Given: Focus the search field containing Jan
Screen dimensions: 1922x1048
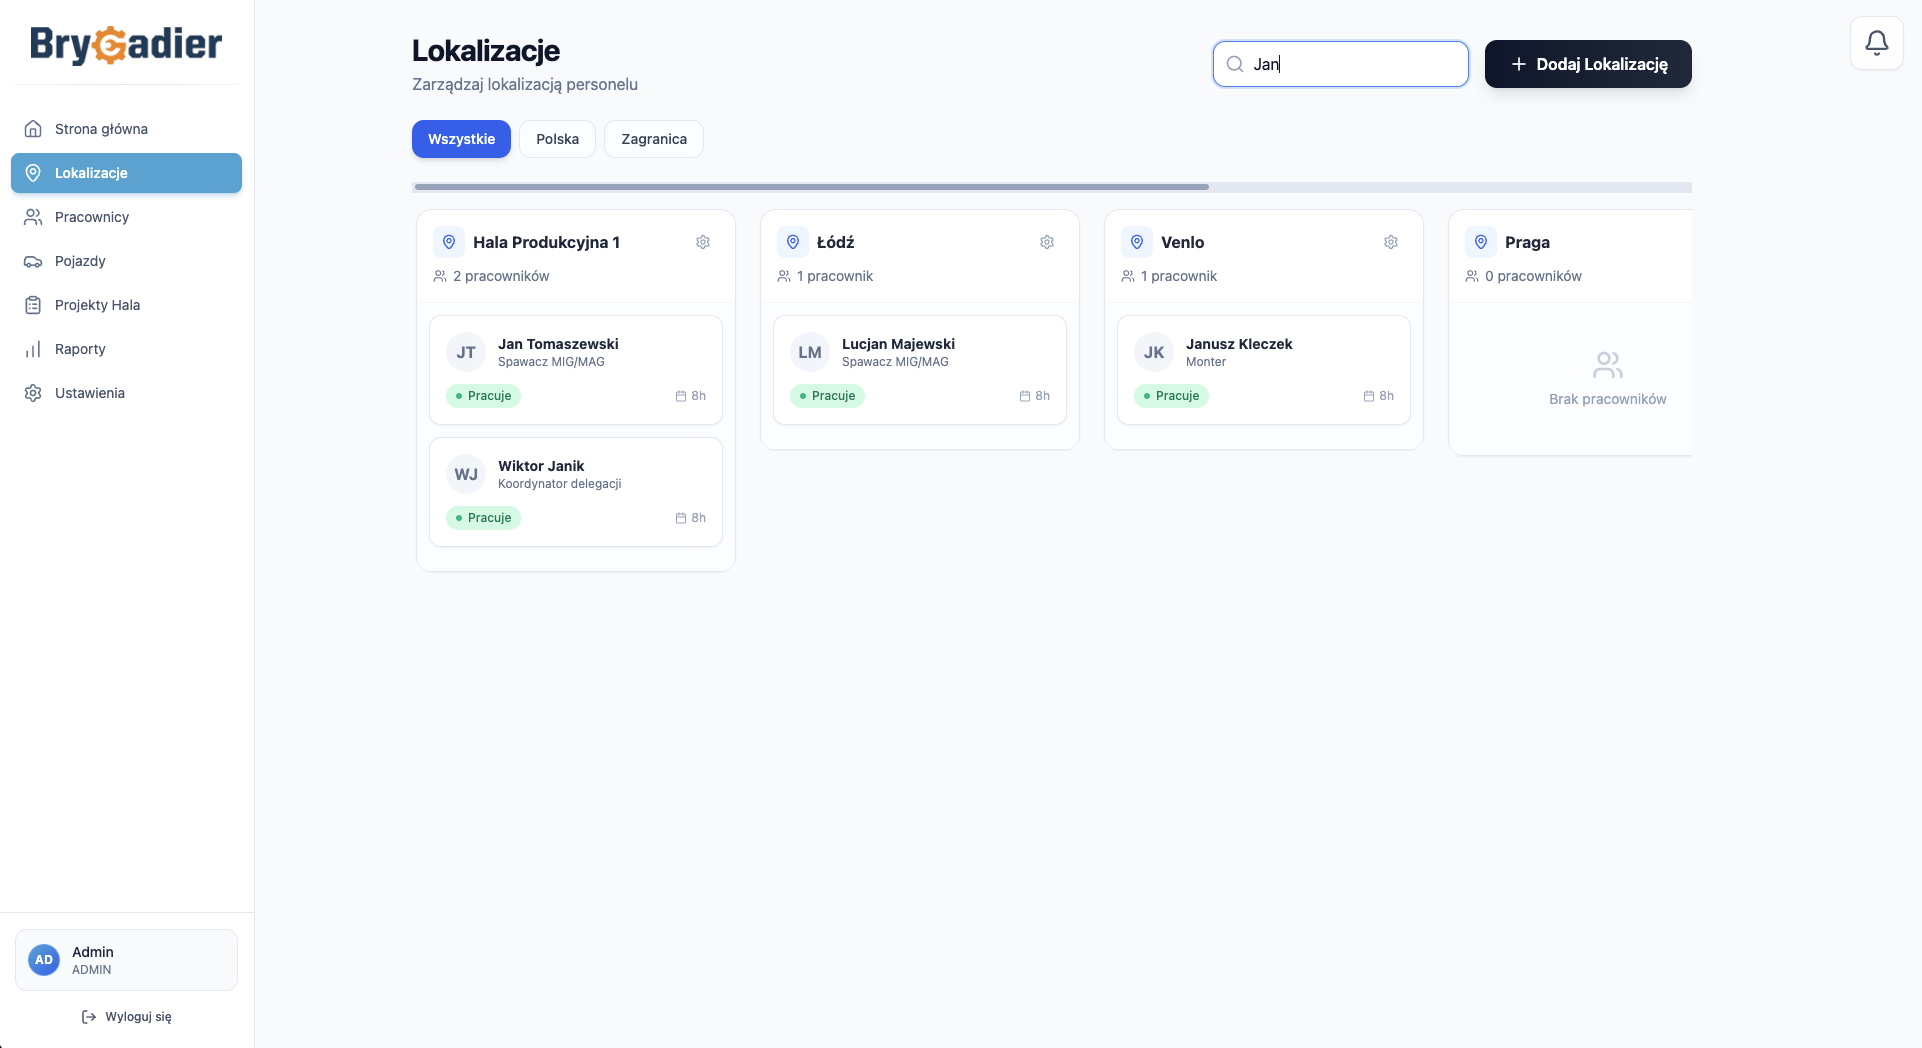Looking at the screenshot, I should [x=1340, y=64].
